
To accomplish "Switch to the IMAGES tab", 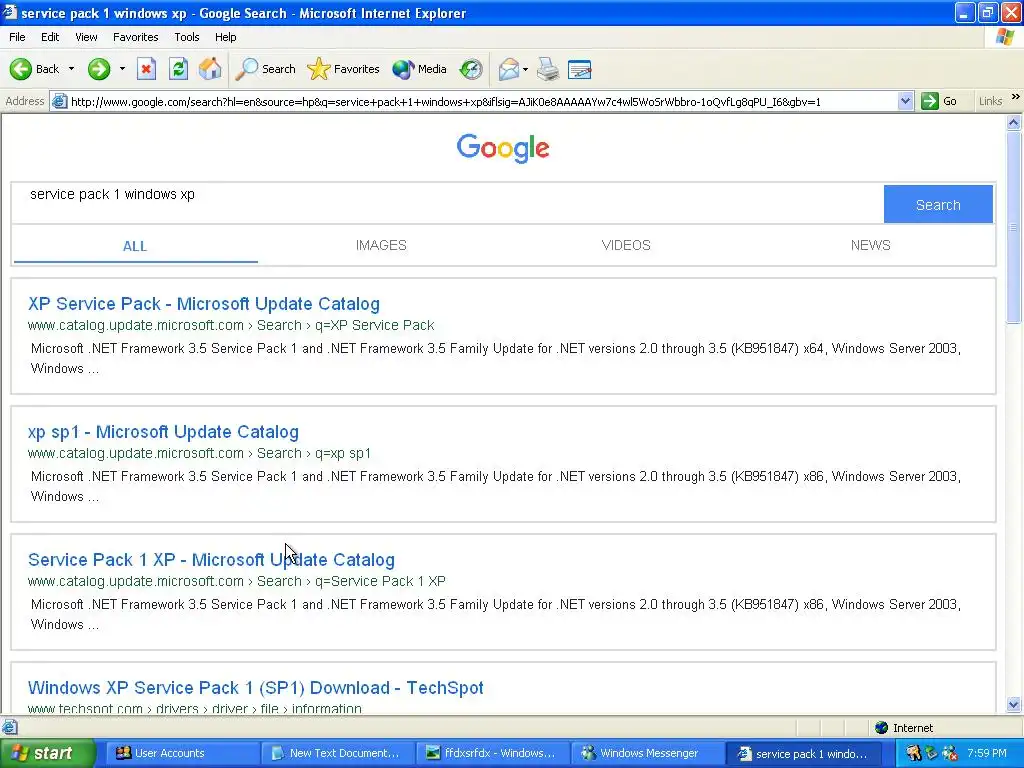I will [x=381, y=246].
